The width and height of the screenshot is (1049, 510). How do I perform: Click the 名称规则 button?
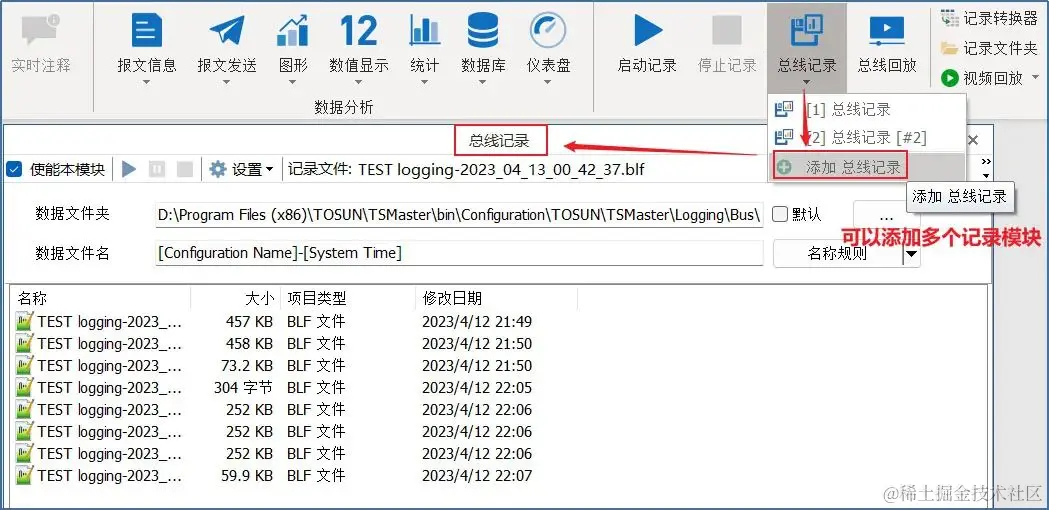pos(838,254)
